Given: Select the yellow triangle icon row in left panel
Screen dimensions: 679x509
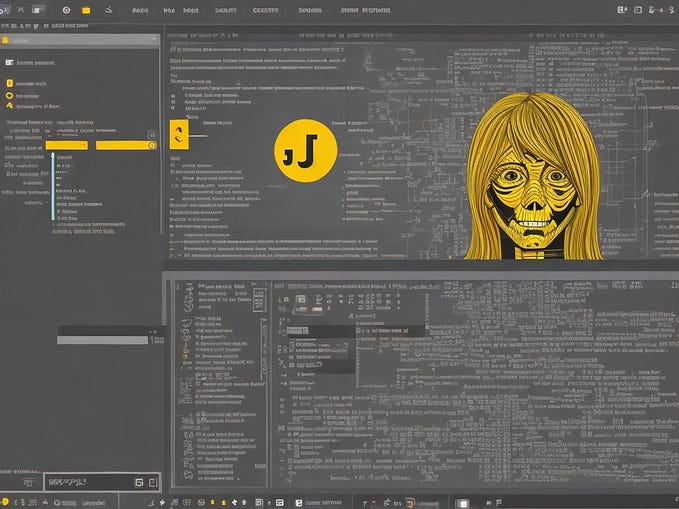Looking at the screenshot, I should coord(32,106).
